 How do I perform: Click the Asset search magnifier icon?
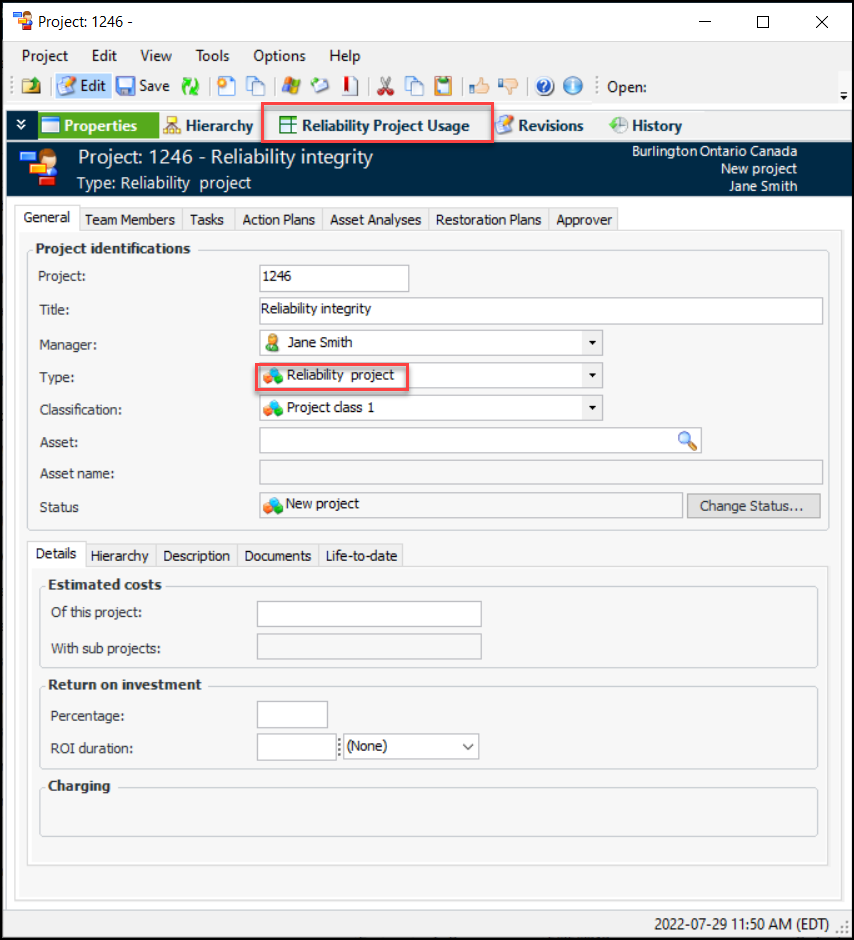pos(687,441)
